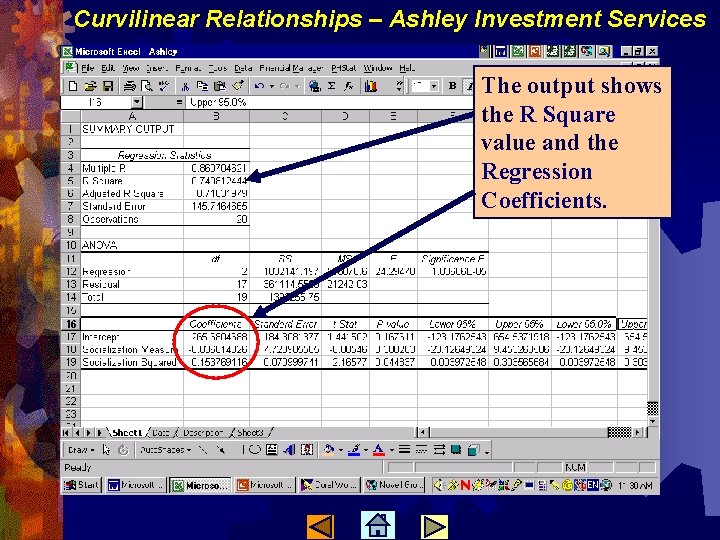Select the Oval drawing tool
720x540 pixels.
click(254, 450)
